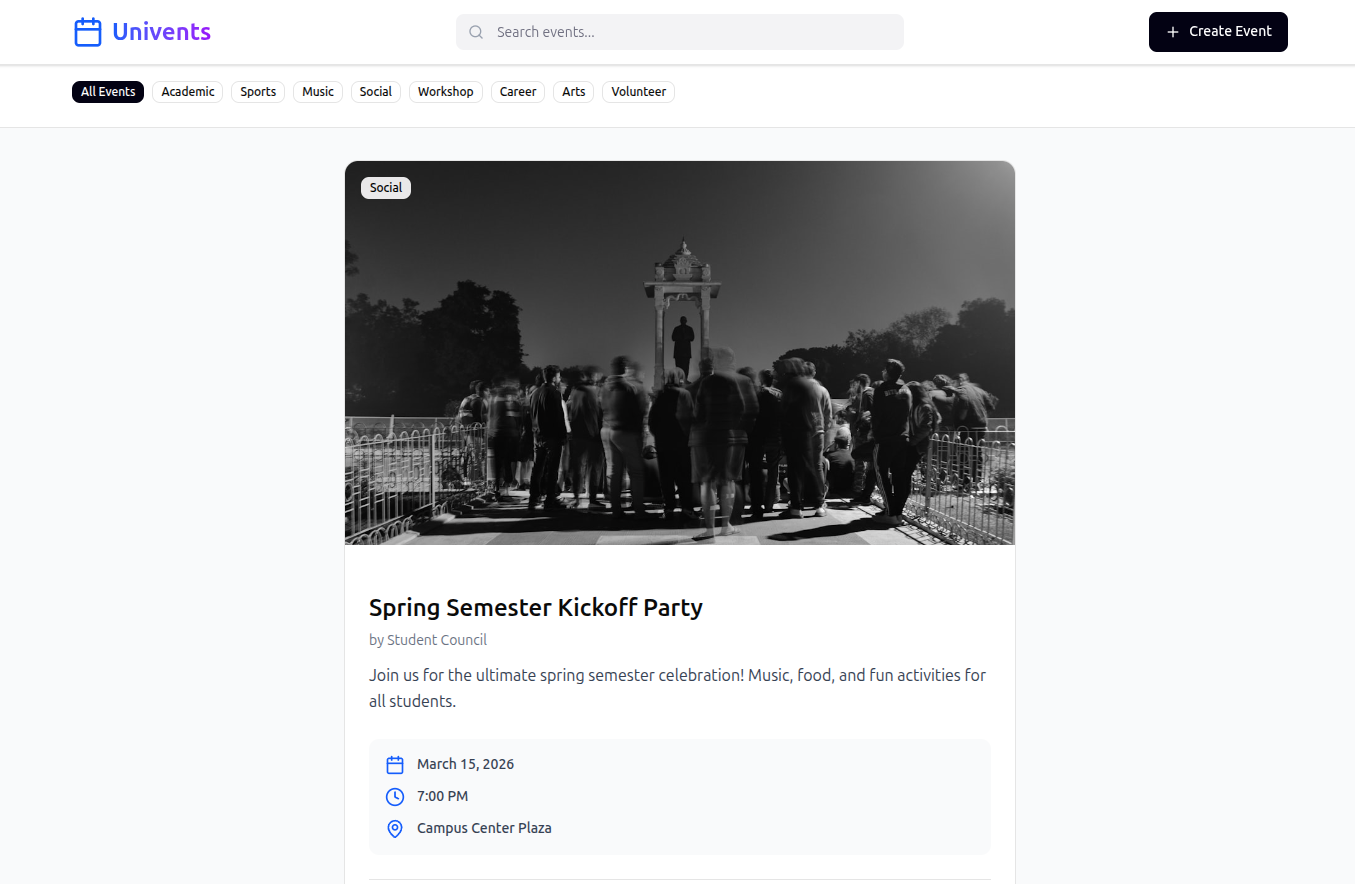Image resolution: width=1355 pixels, height=884 pixels.
Task: Filter by Career events
Action: [x=518, y=92]
